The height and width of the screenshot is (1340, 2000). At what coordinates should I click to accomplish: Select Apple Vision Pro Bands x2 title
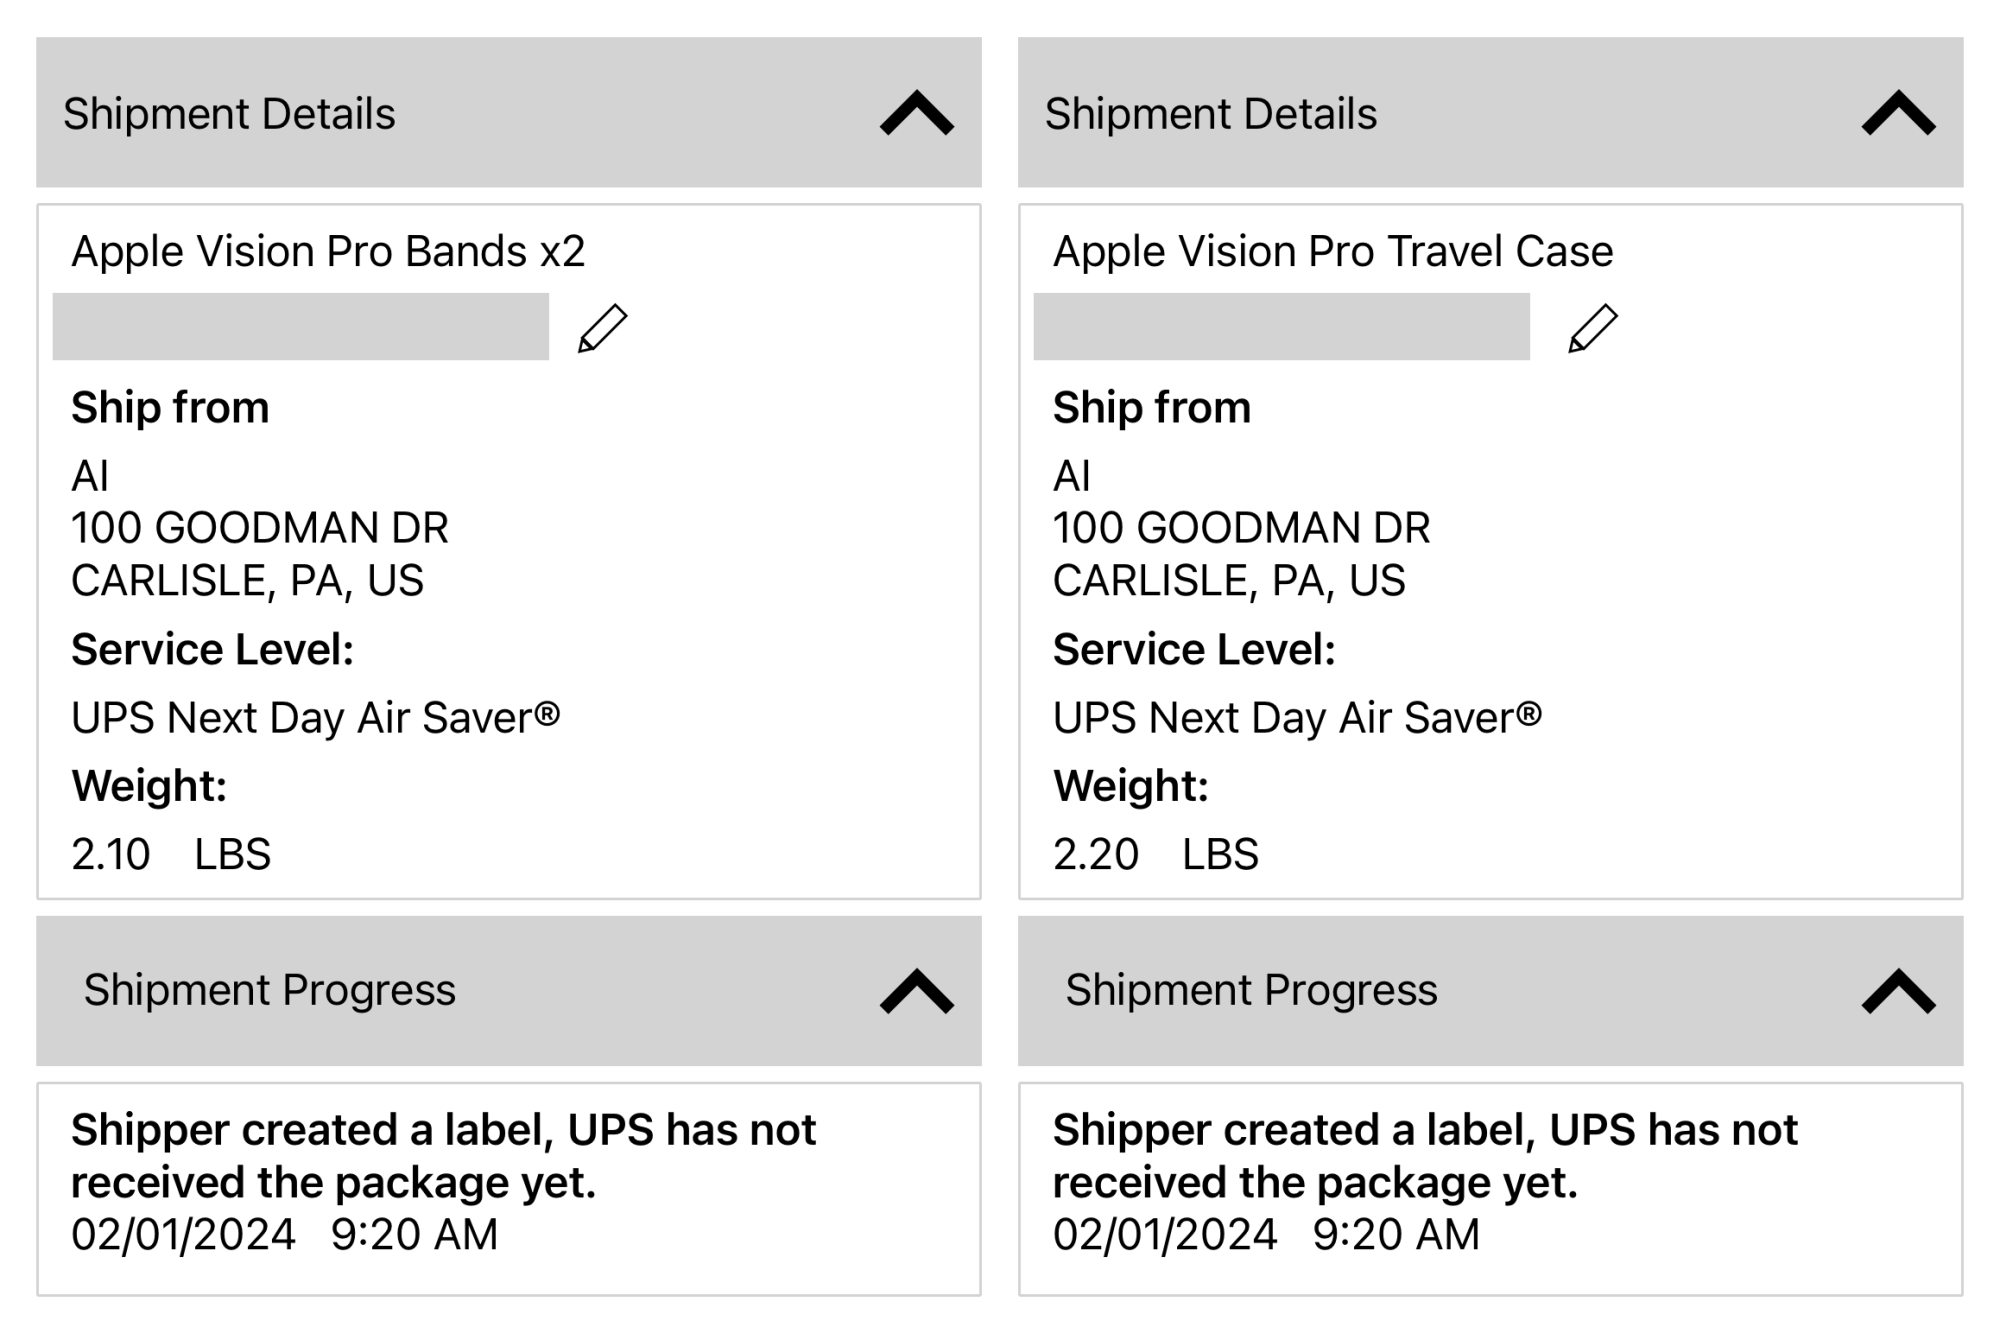(328, 251)
